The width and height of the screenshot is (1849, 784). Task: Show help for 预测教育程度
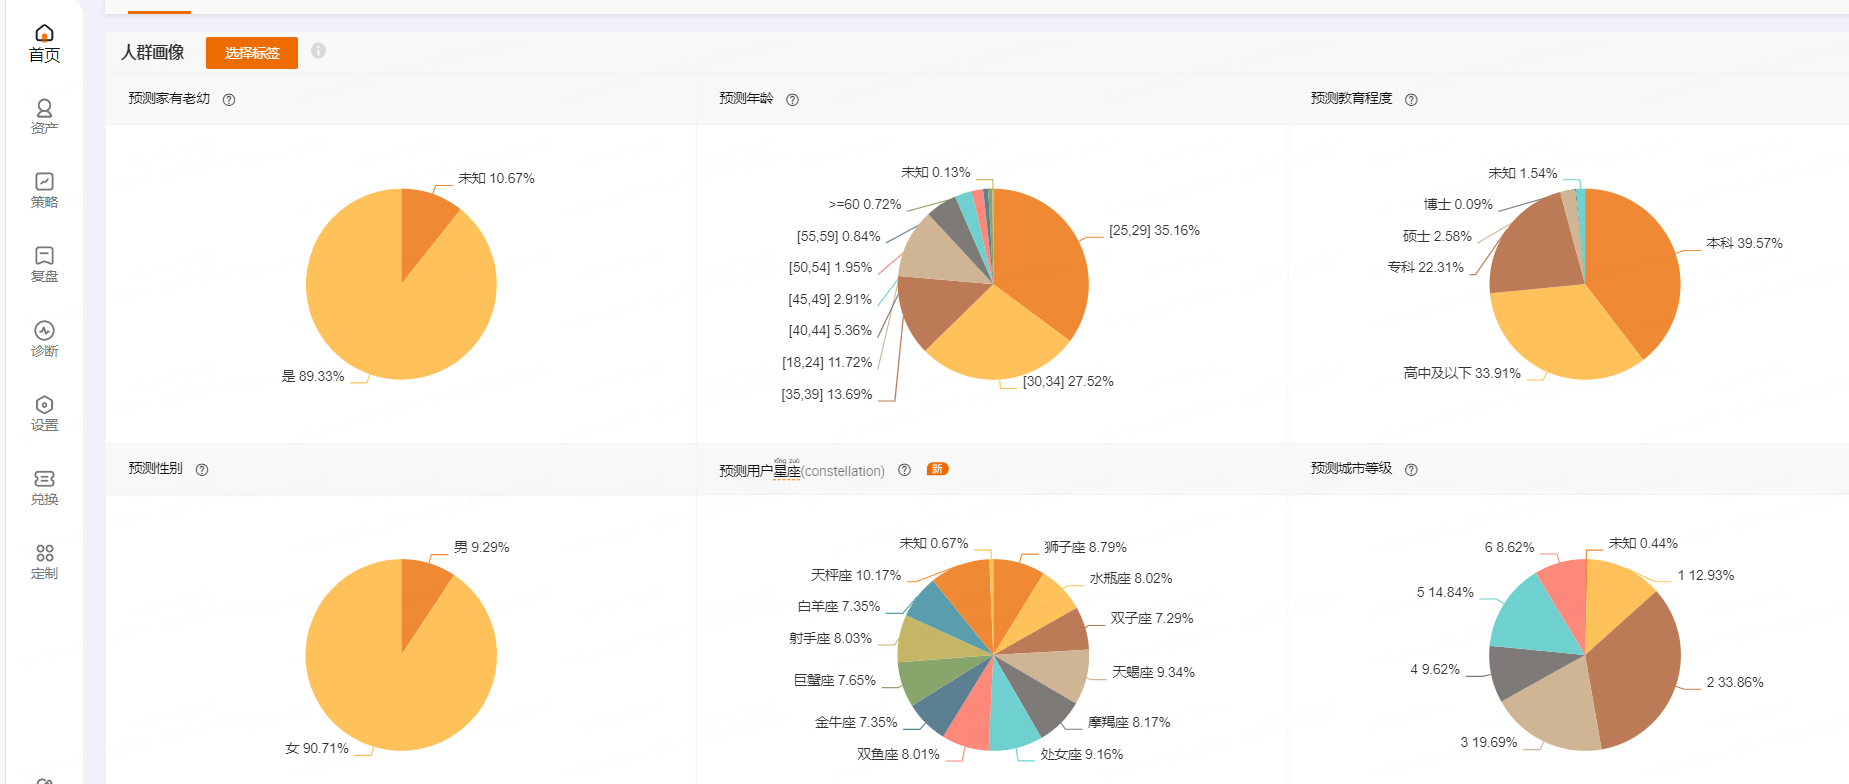(x=1411, y=100)
